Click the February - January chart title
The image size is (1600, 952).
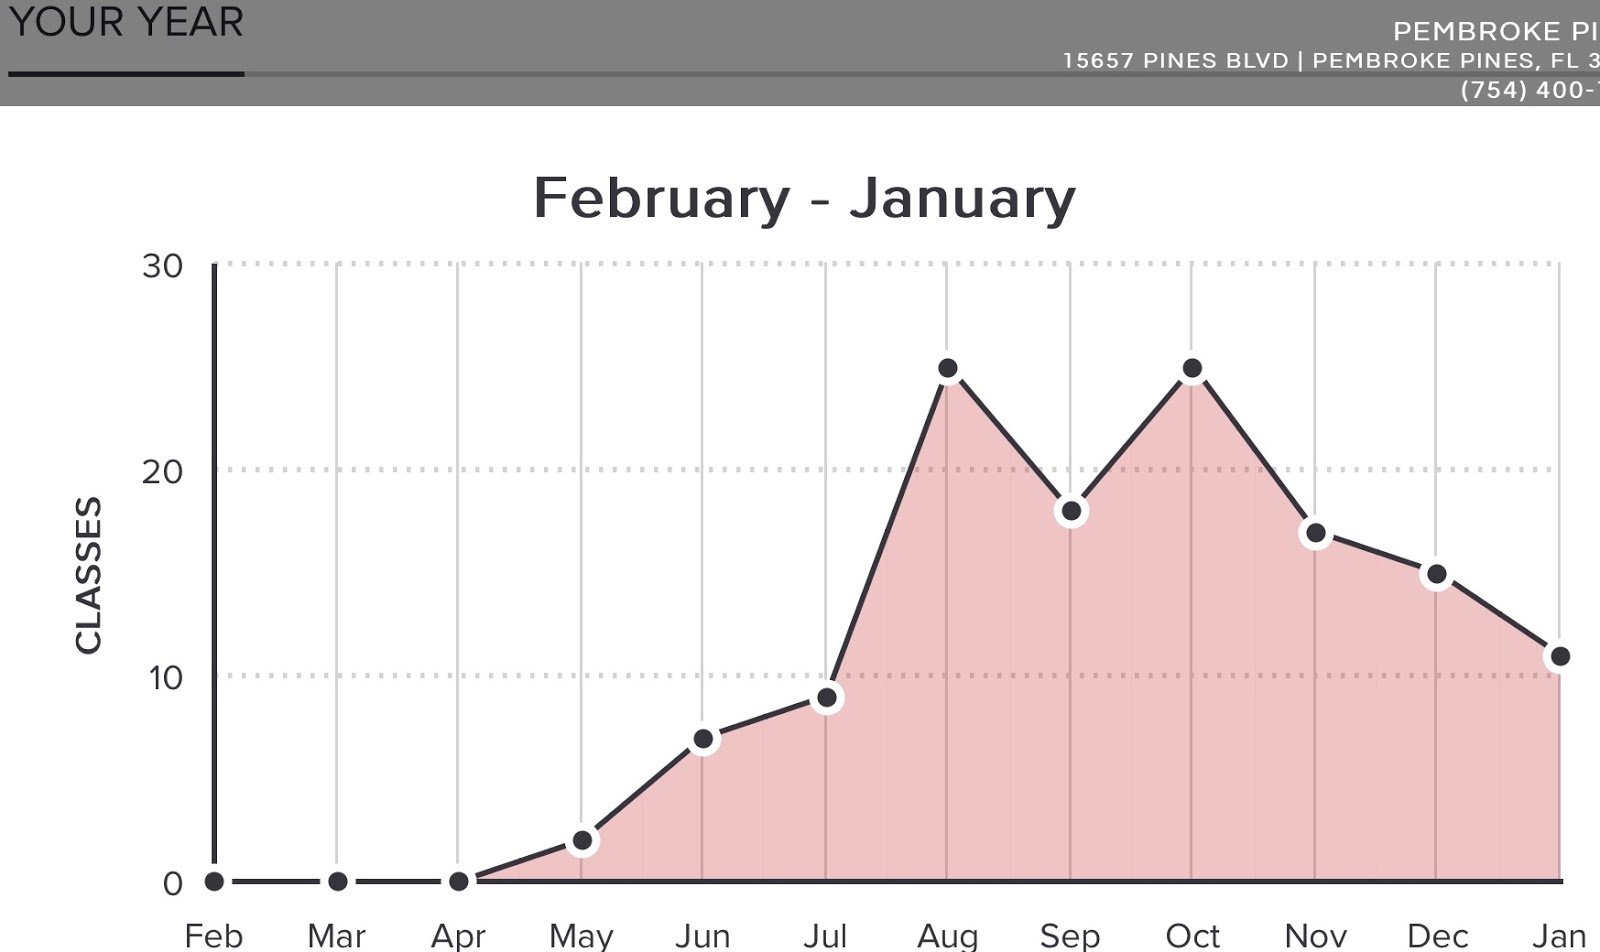pyautogui.click(x=804, y=198)
